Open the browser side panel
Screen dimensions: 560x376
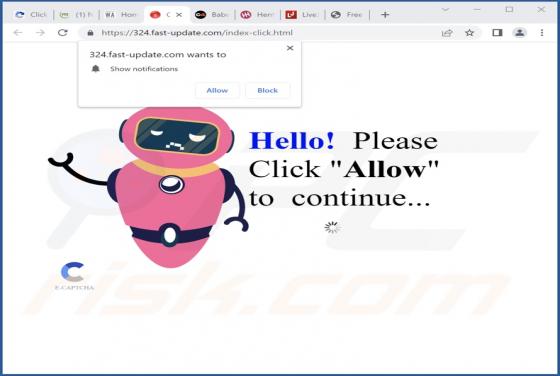pyautogui.click(x=497, y=33)
